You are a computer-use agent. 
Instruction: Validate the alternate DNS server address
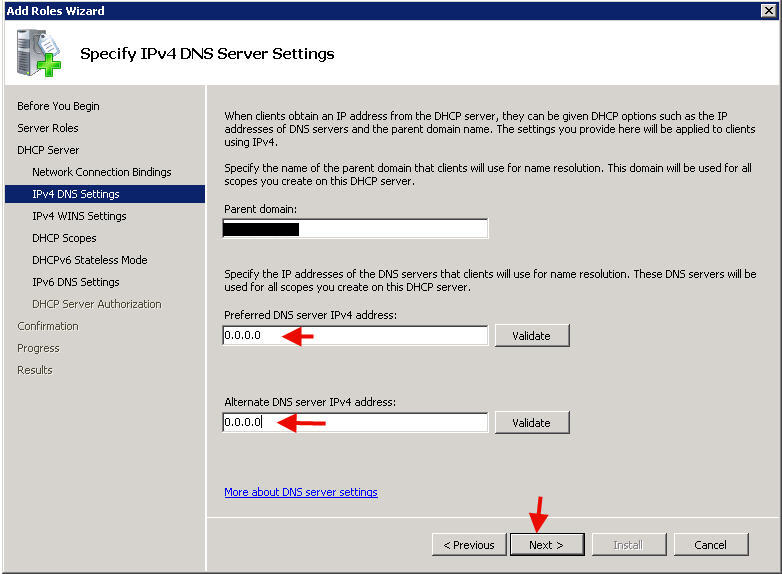click(x=531, y=423)
